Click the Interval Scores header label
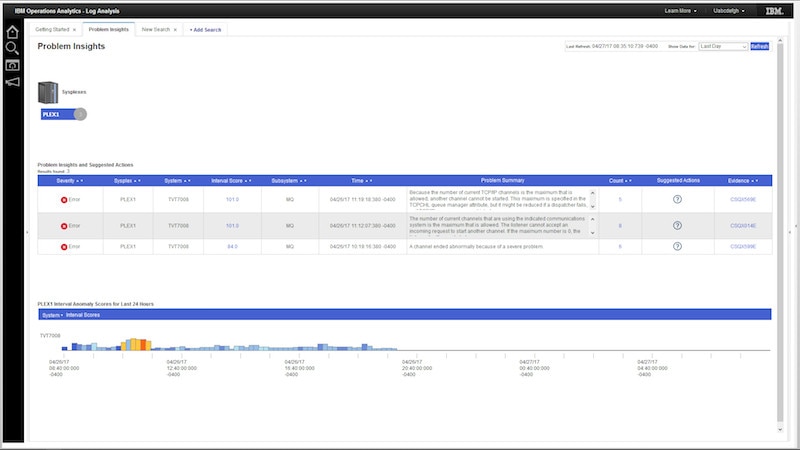Image resolution: width=800 pixels, height=450 pixels. click(x=83, y=315)
